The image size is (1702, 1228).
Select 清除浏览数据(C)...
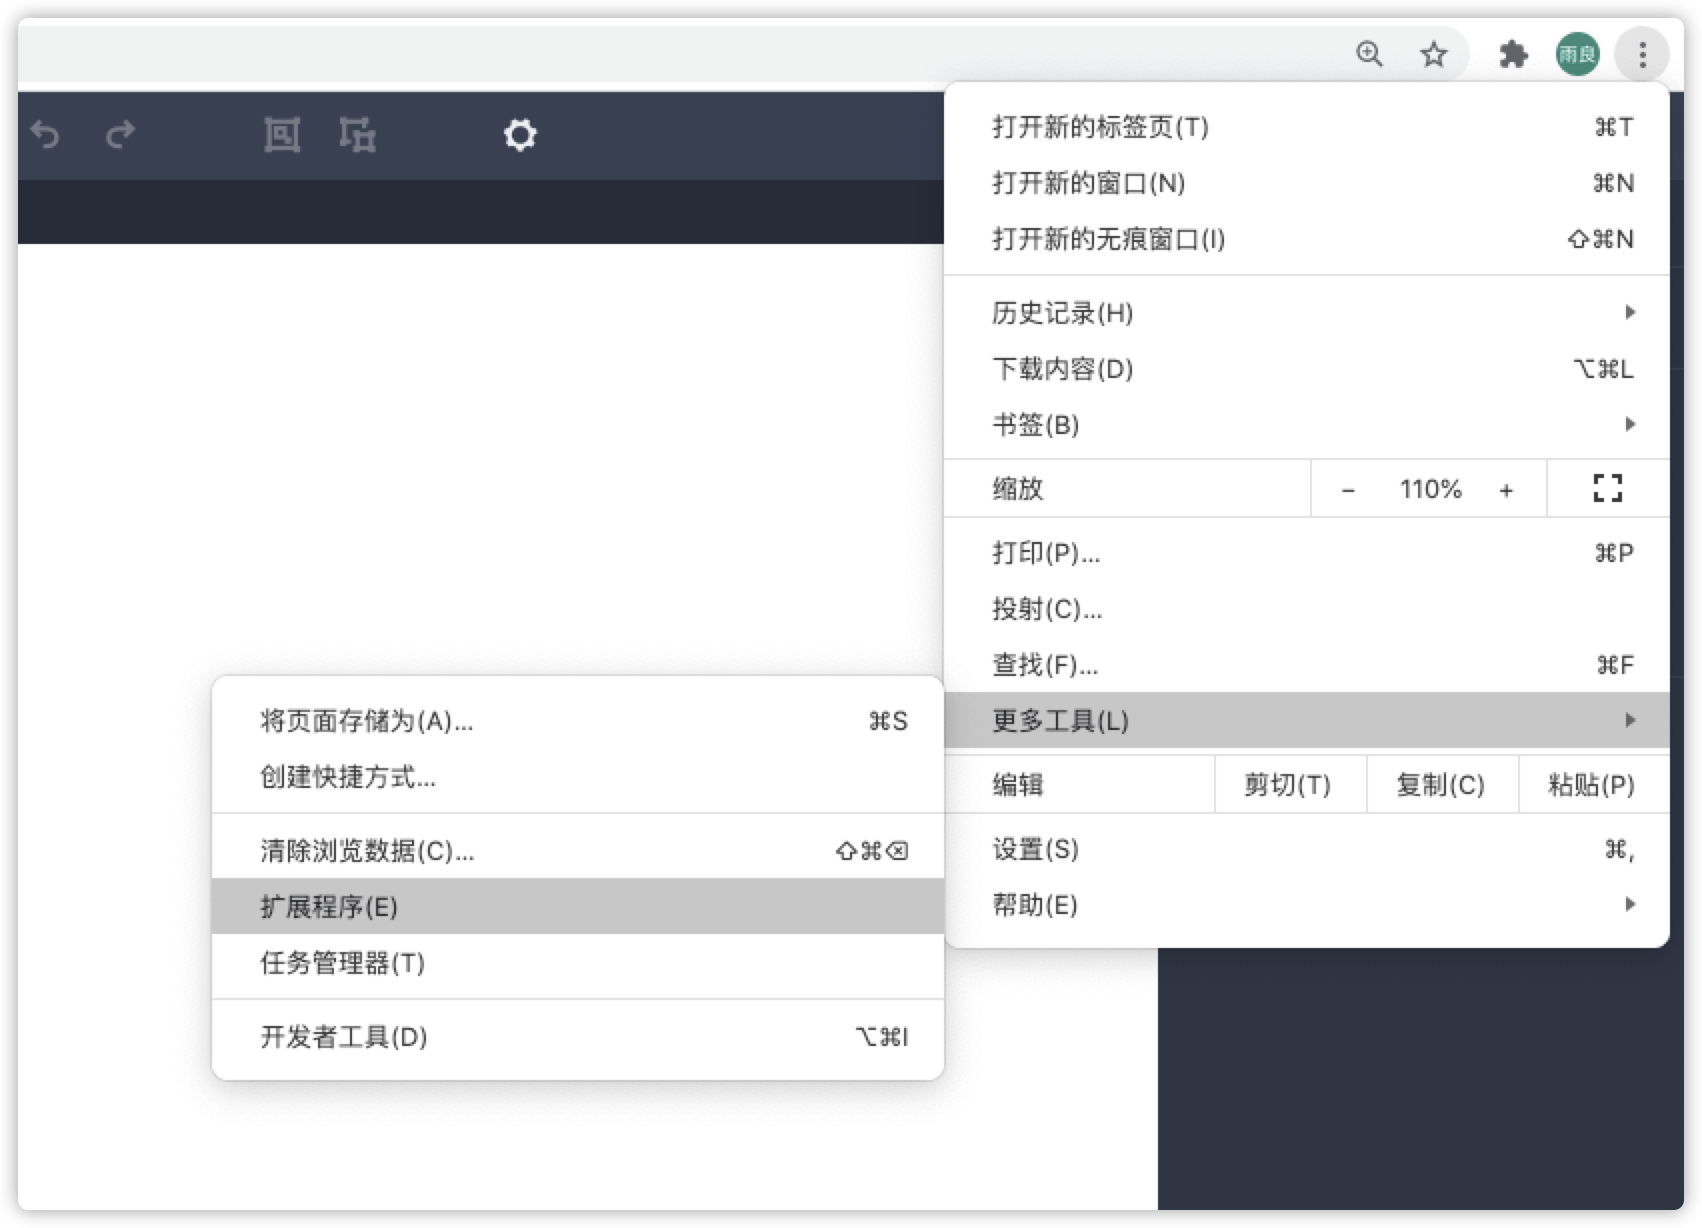pos(578,851)
